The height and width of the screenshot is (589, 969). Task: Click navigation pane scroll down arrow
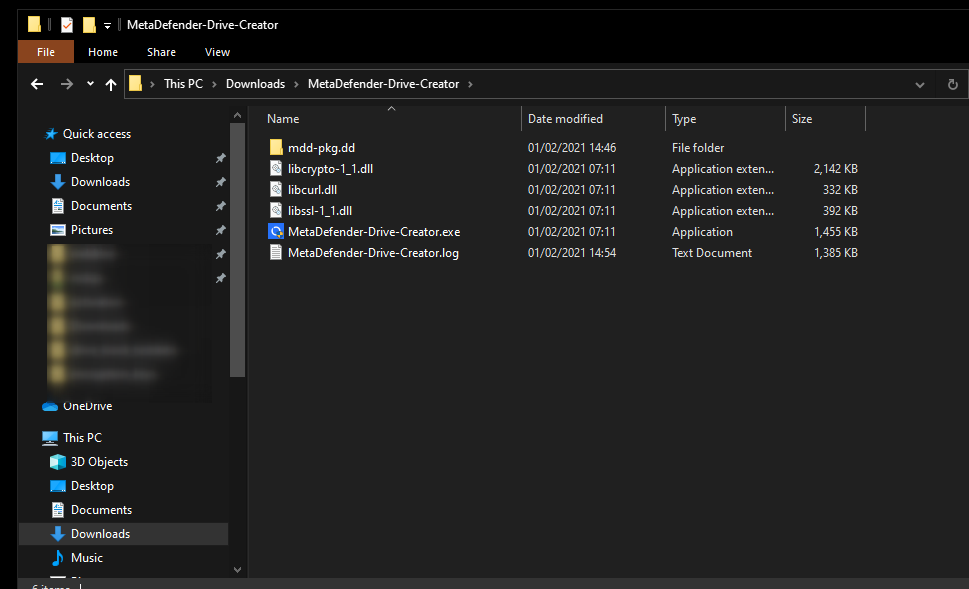pyautogui.click(x=237, y=569)
